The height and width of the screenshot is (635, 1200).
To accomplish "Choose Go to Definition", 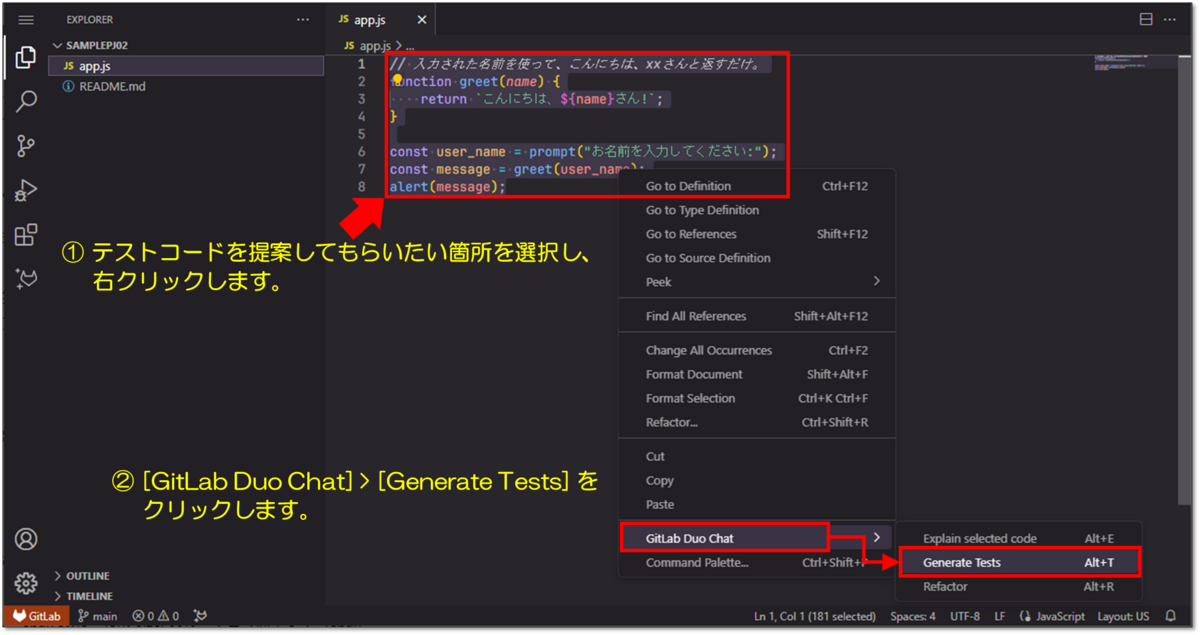I will [757, 186].
